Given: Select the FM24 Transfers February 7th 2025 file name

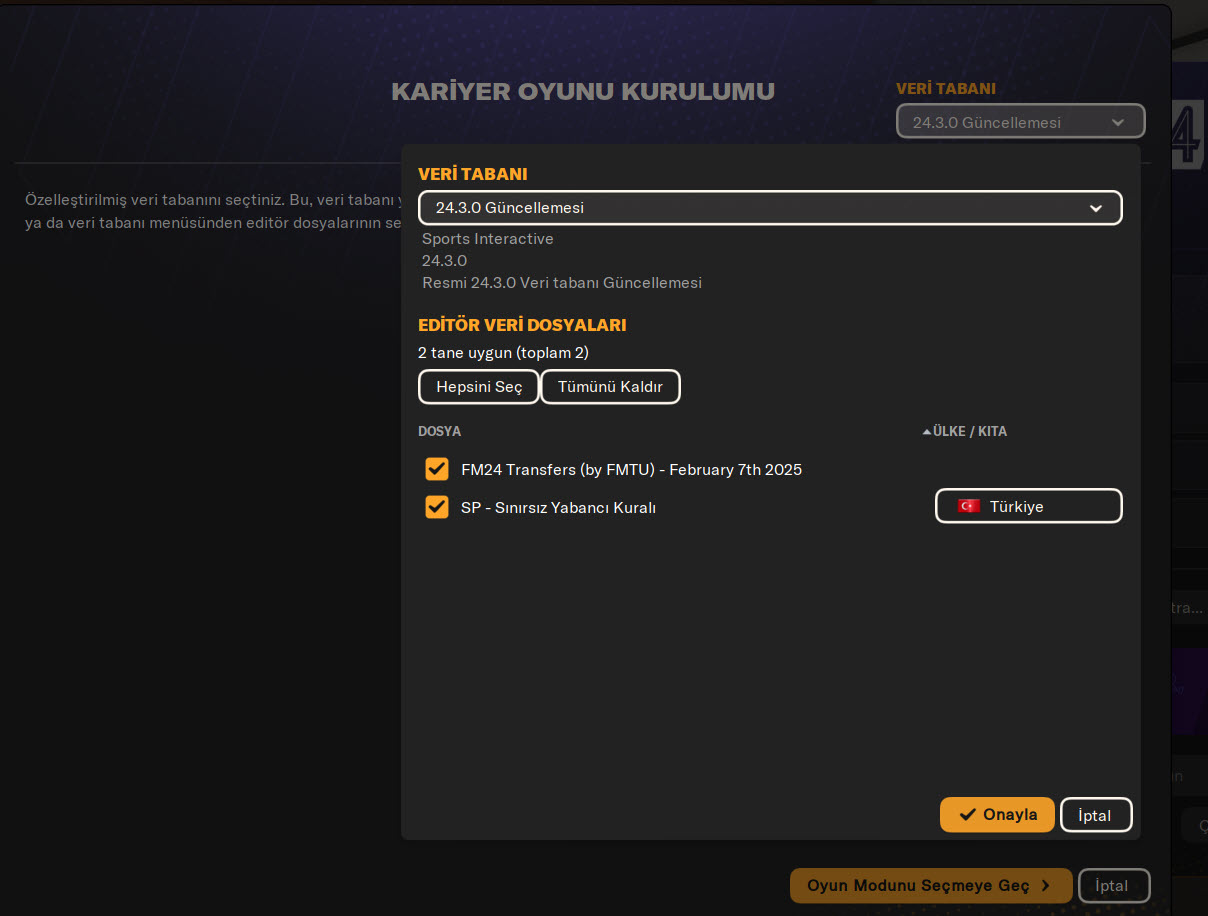Looking at the screenshot, I should coord(631,469).
